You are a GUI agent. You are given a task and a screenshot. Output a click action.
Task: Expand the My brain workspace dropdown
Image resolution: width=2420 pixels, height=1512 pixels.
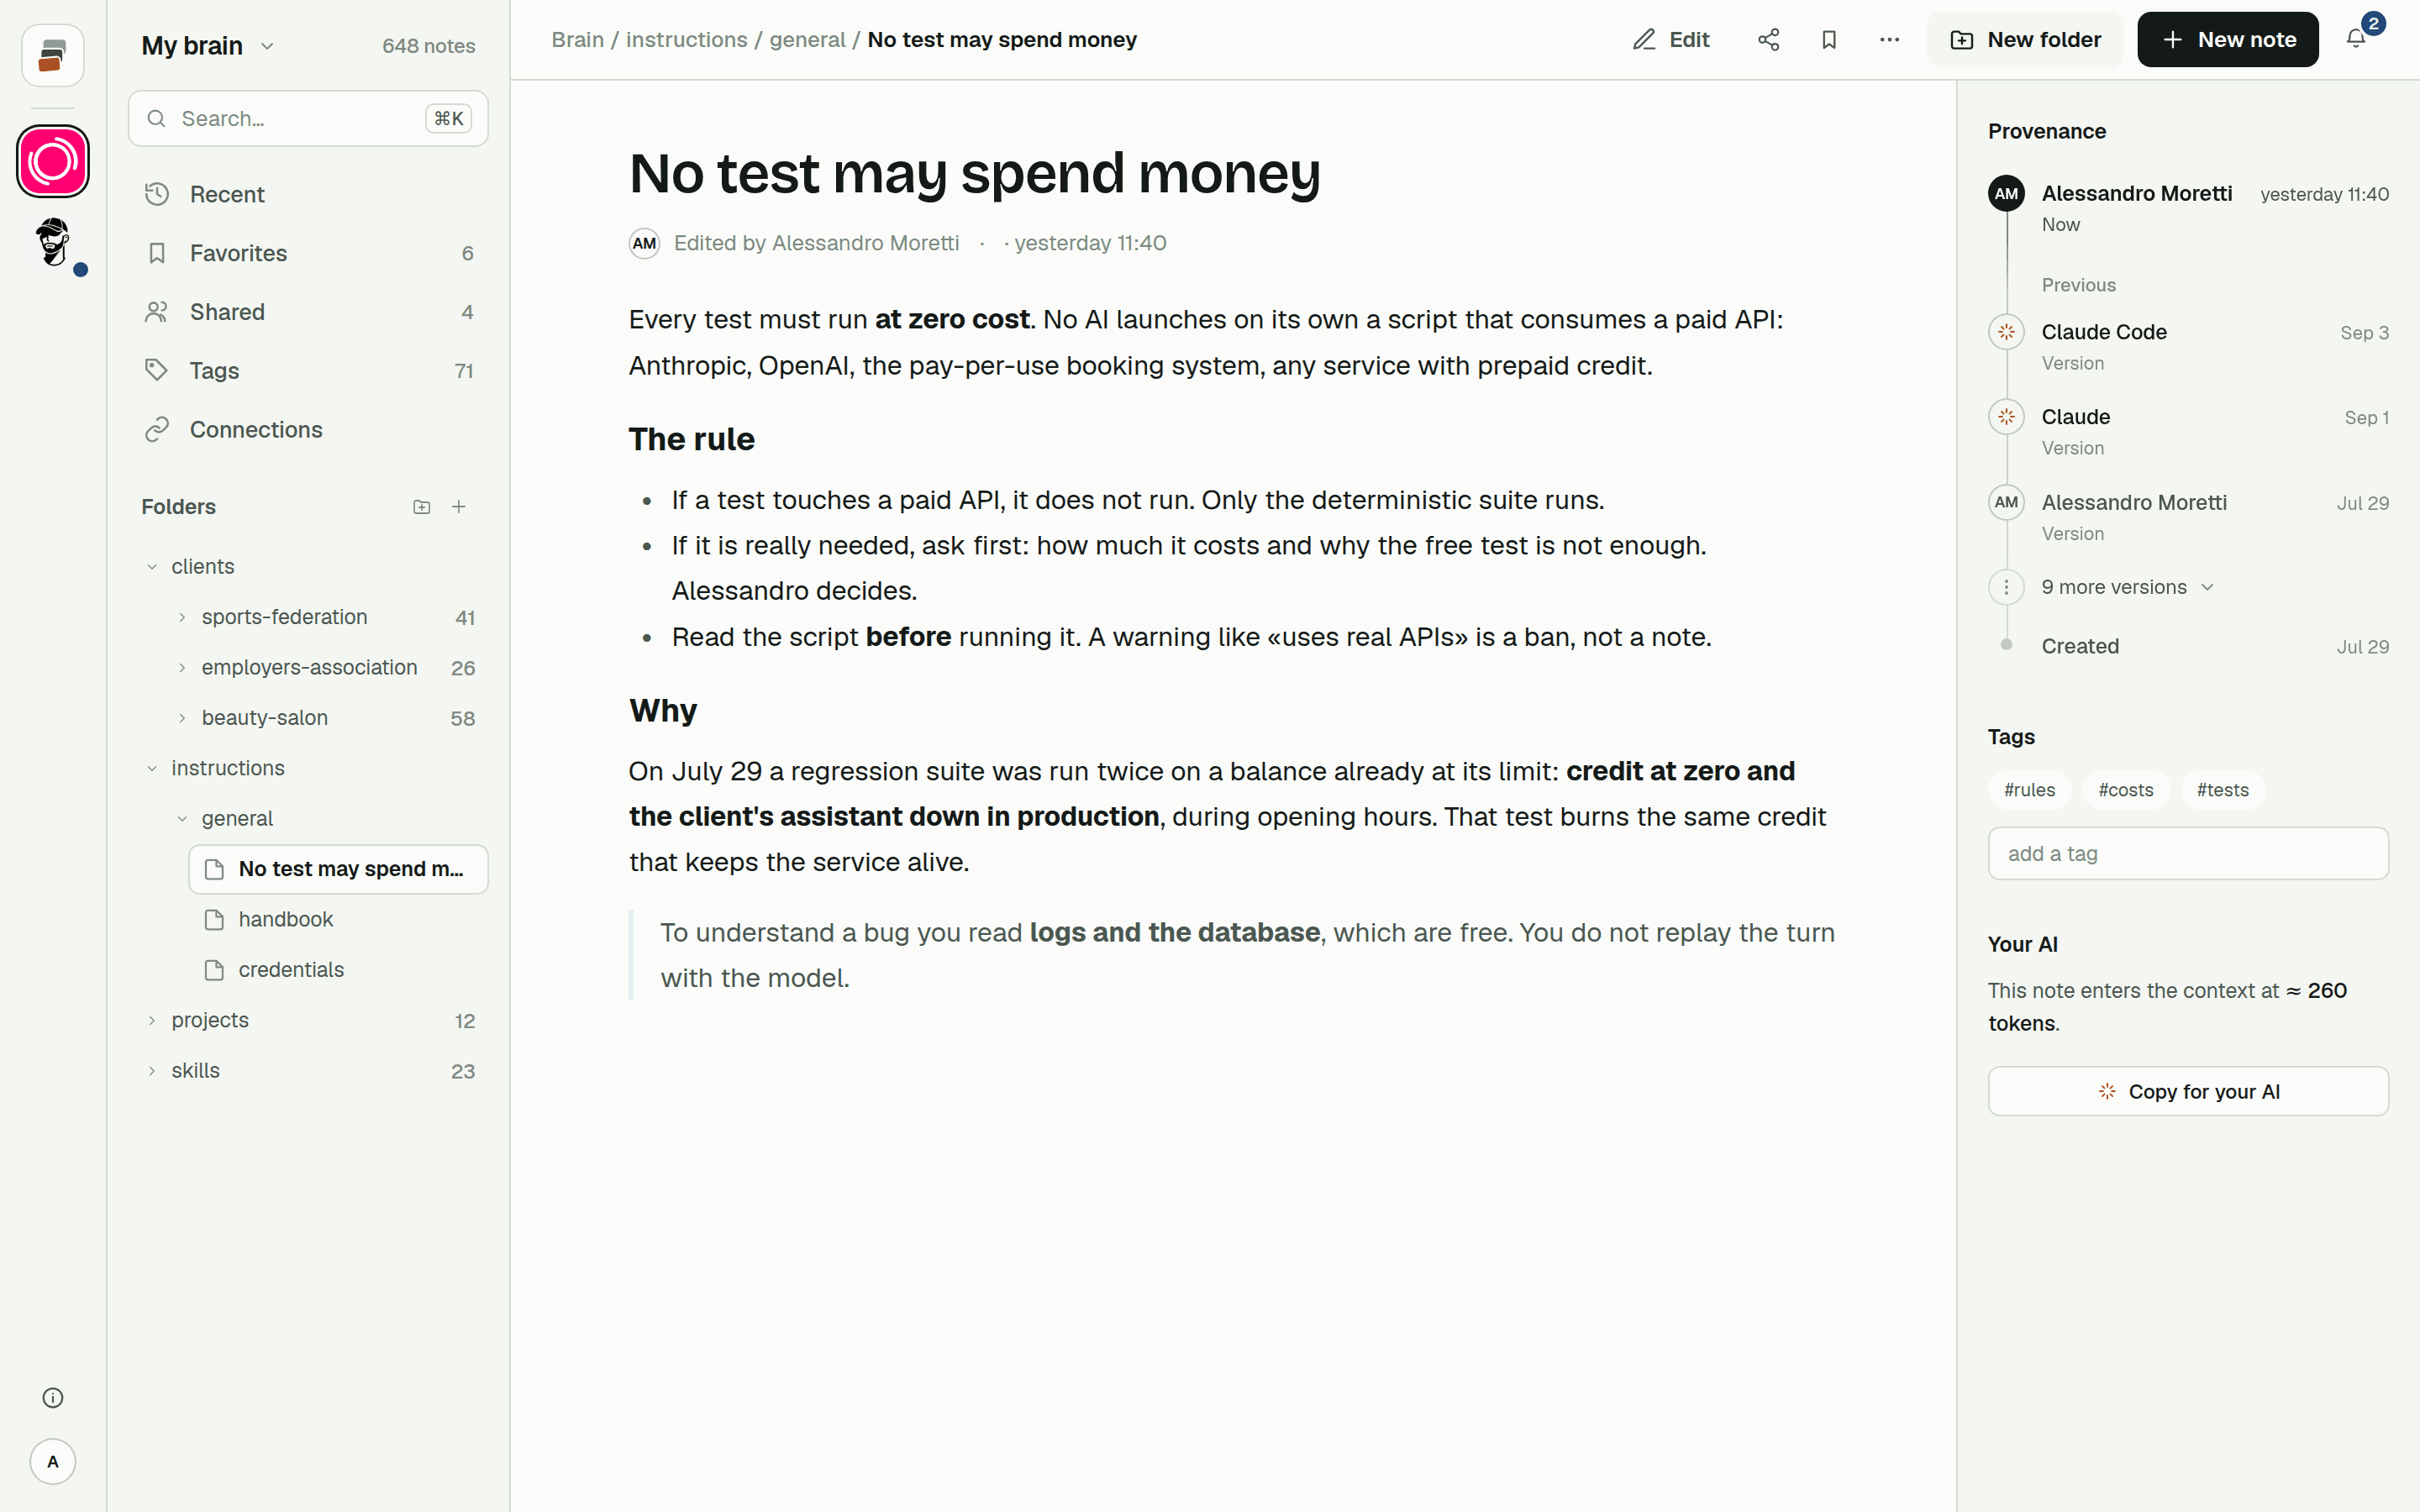[208, 46]
